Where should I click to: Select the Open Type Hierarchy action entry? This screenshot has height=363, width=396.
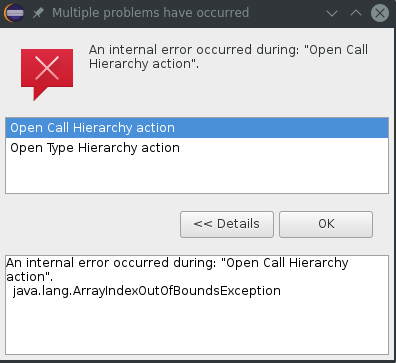(197, 148)
